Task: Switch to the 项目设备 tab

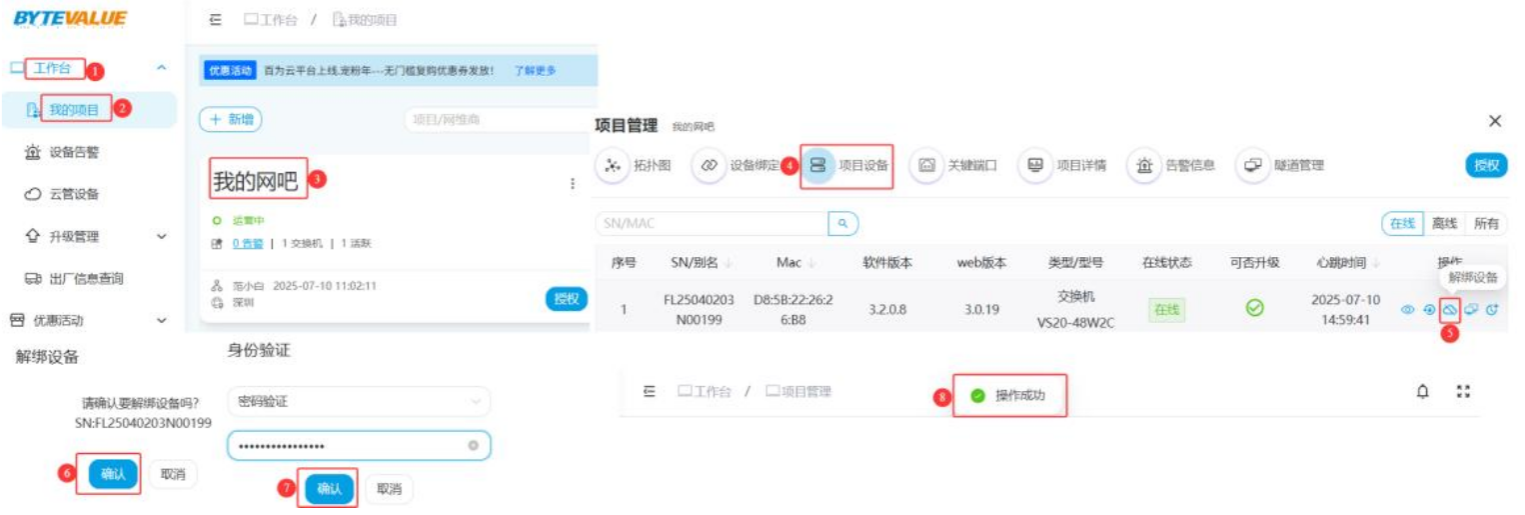Action: coord(848,166)
